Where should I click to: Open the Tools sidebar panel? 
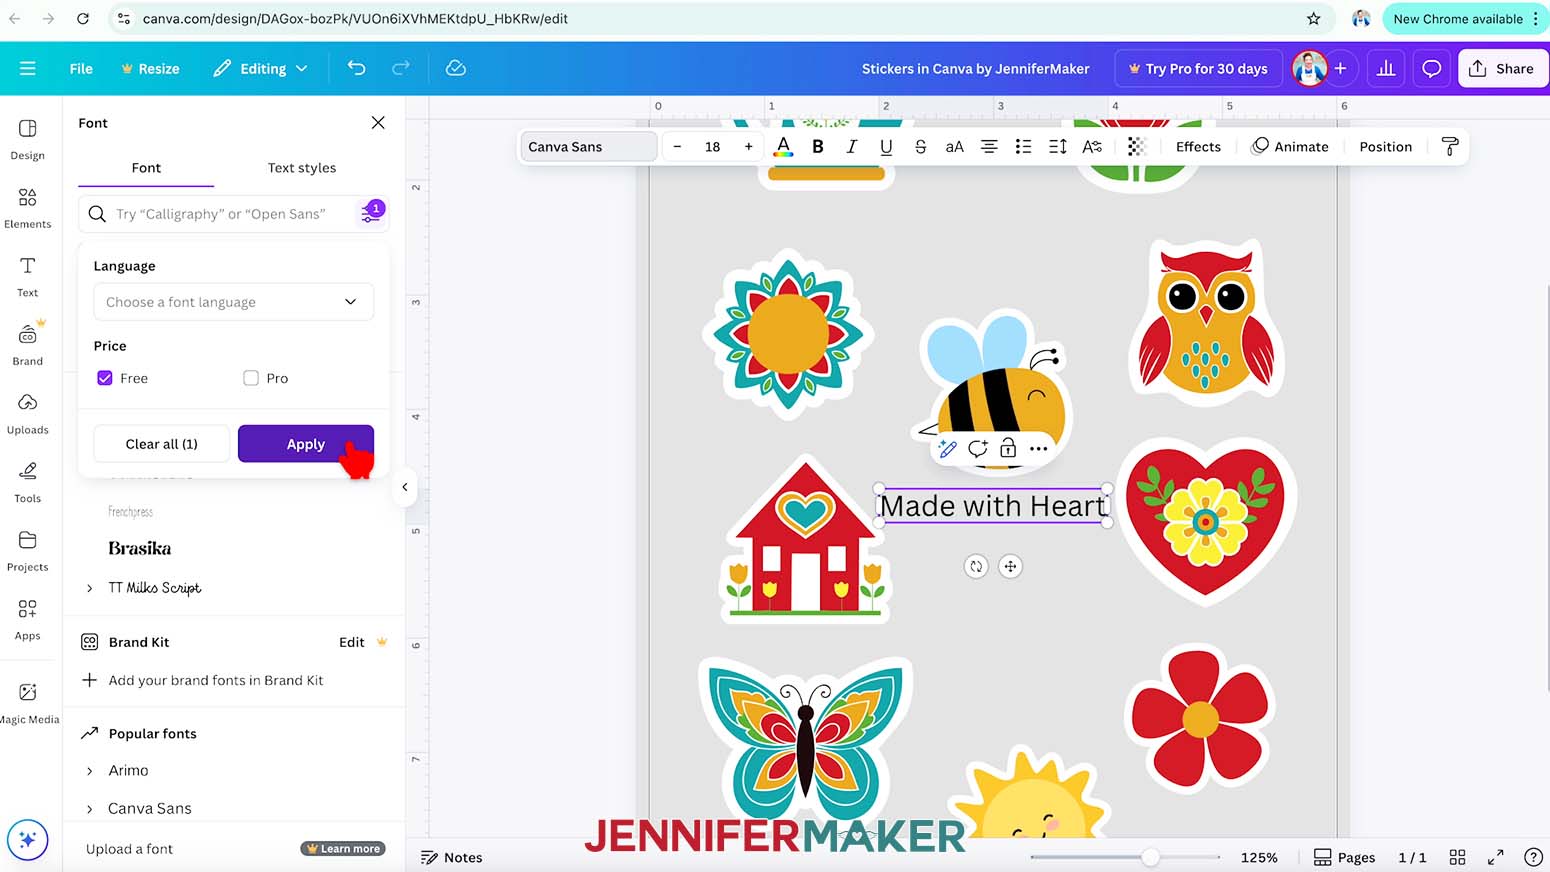[x=28, y=481]
